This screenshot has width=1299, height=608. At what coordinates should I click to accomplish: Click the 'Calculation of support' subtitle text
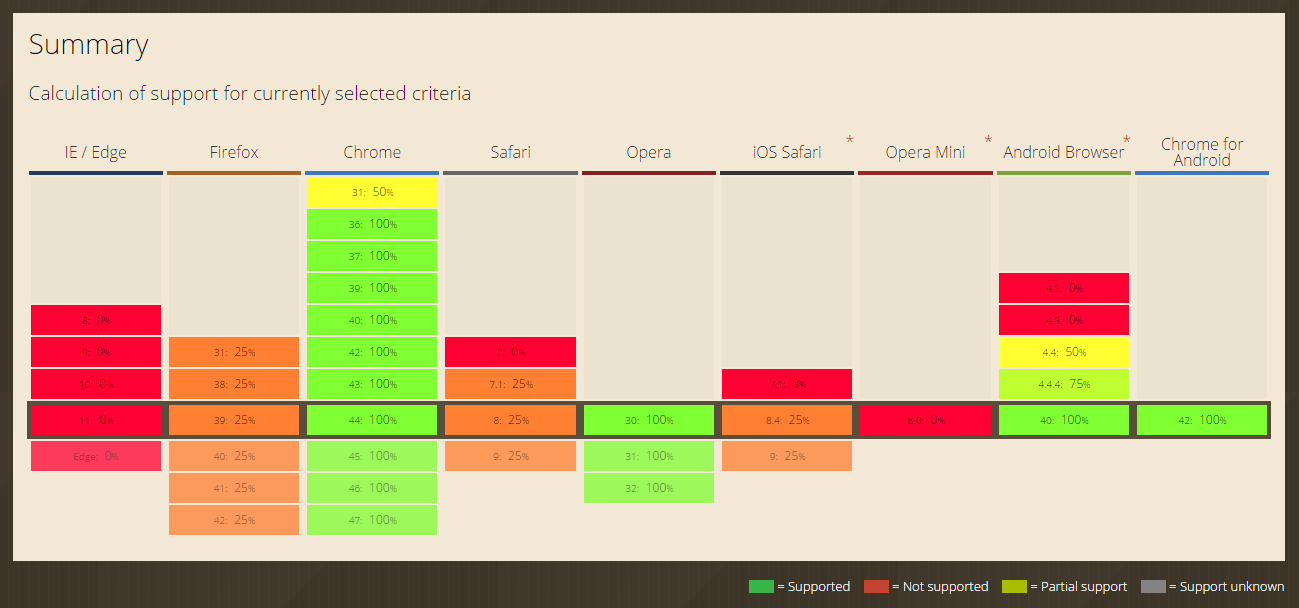(x=250, y=94)
